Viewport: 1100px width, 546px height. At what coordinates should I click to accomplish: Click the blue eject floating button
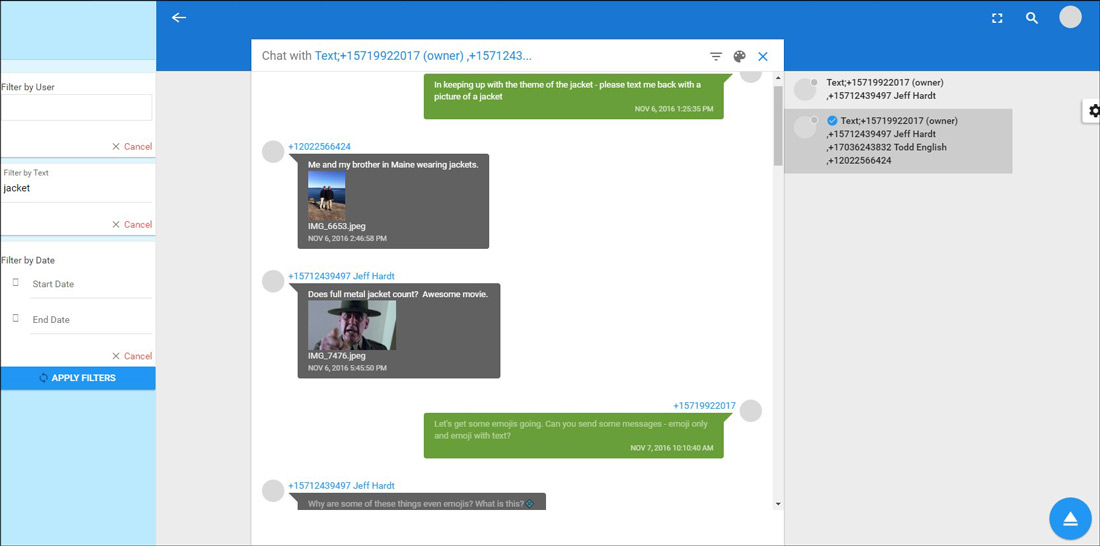pyautogui.click(x=1069, y=518)
